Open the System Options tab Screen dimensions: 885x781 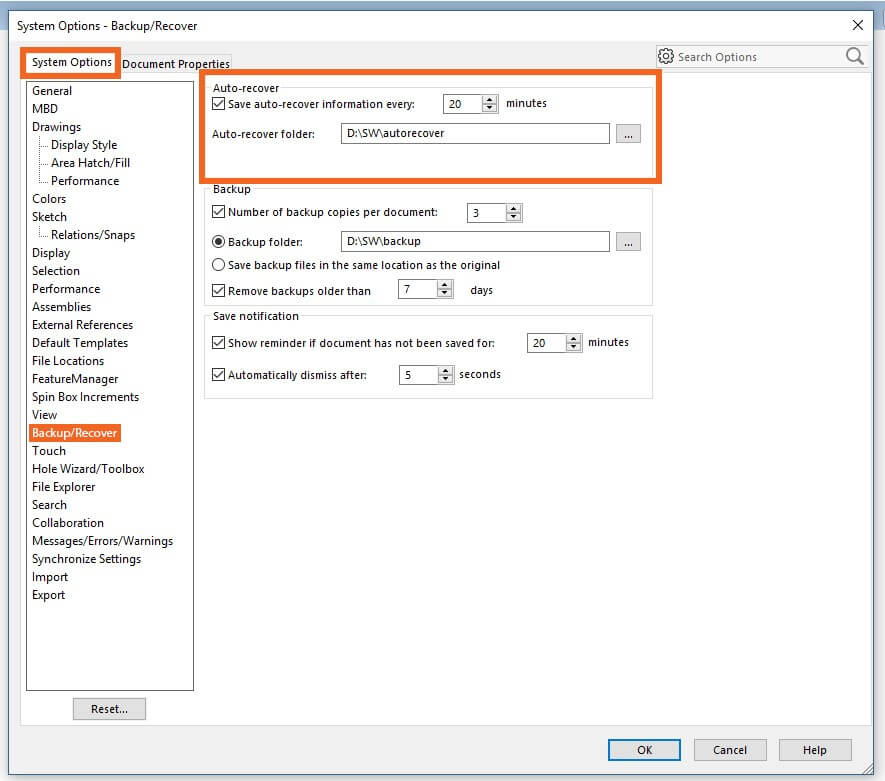pos(71,62)
